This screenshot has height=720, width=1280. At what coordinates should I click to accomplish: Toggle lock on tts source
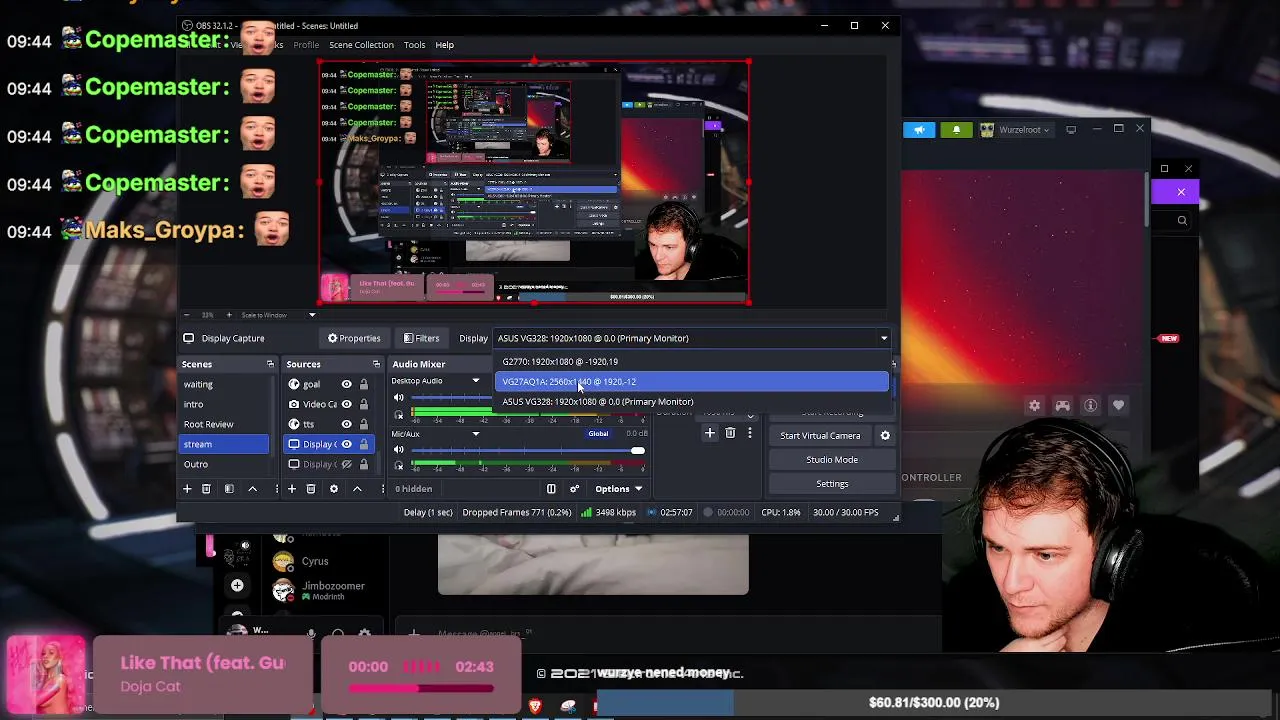click(364, 424)
